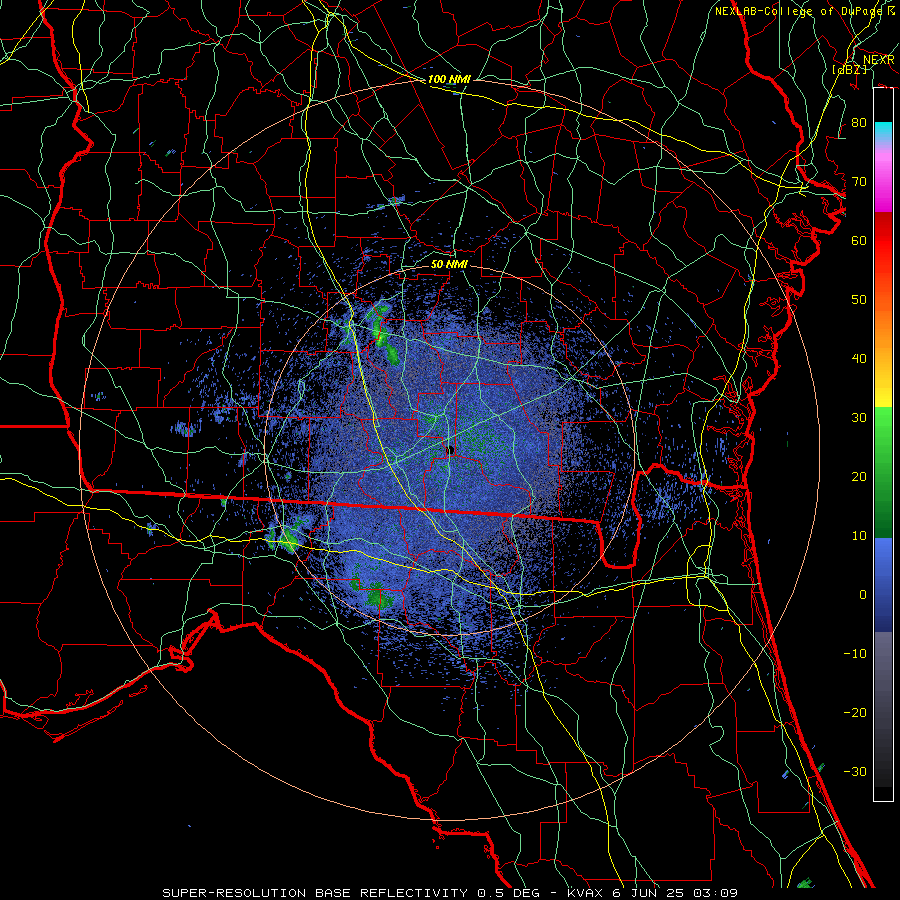Click the 100 NMI range ring label
The width and height of the screenshot is (900, 900).
pyautogui.click(x=449, y=79)
